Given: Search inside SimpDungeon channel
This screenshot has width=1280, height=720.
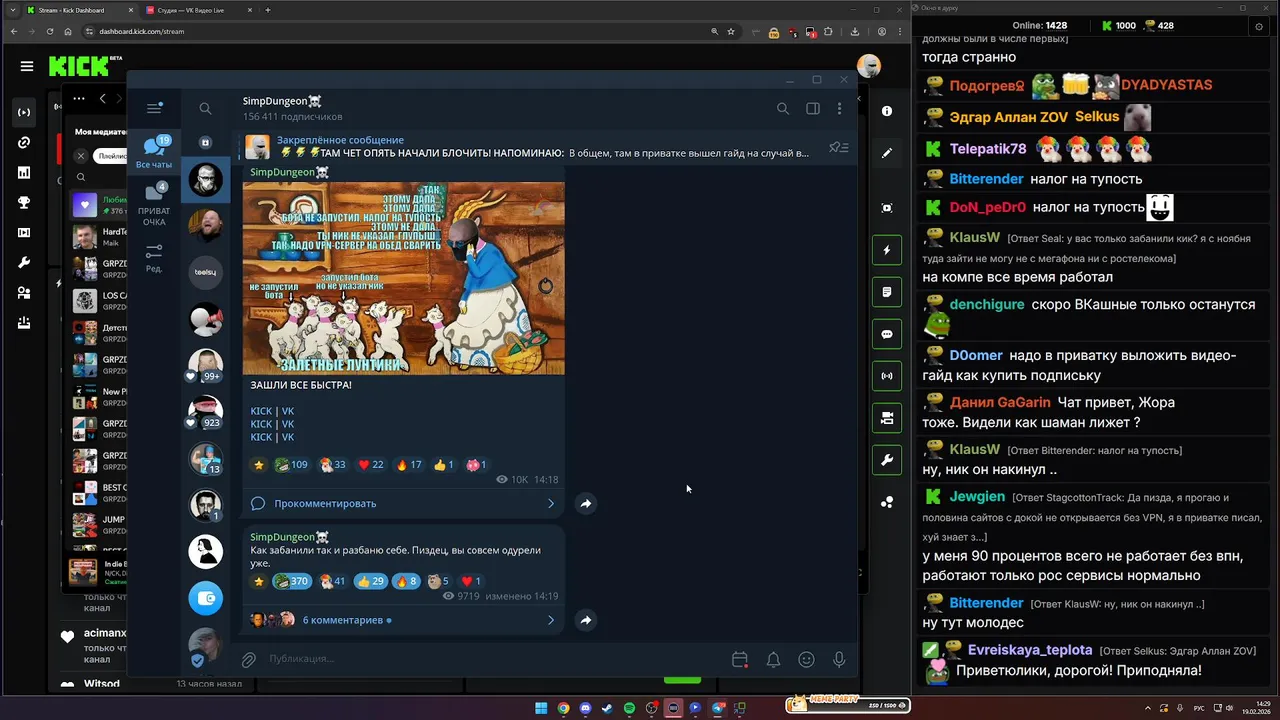Looking at the screenshot, I should coord(783,108).
